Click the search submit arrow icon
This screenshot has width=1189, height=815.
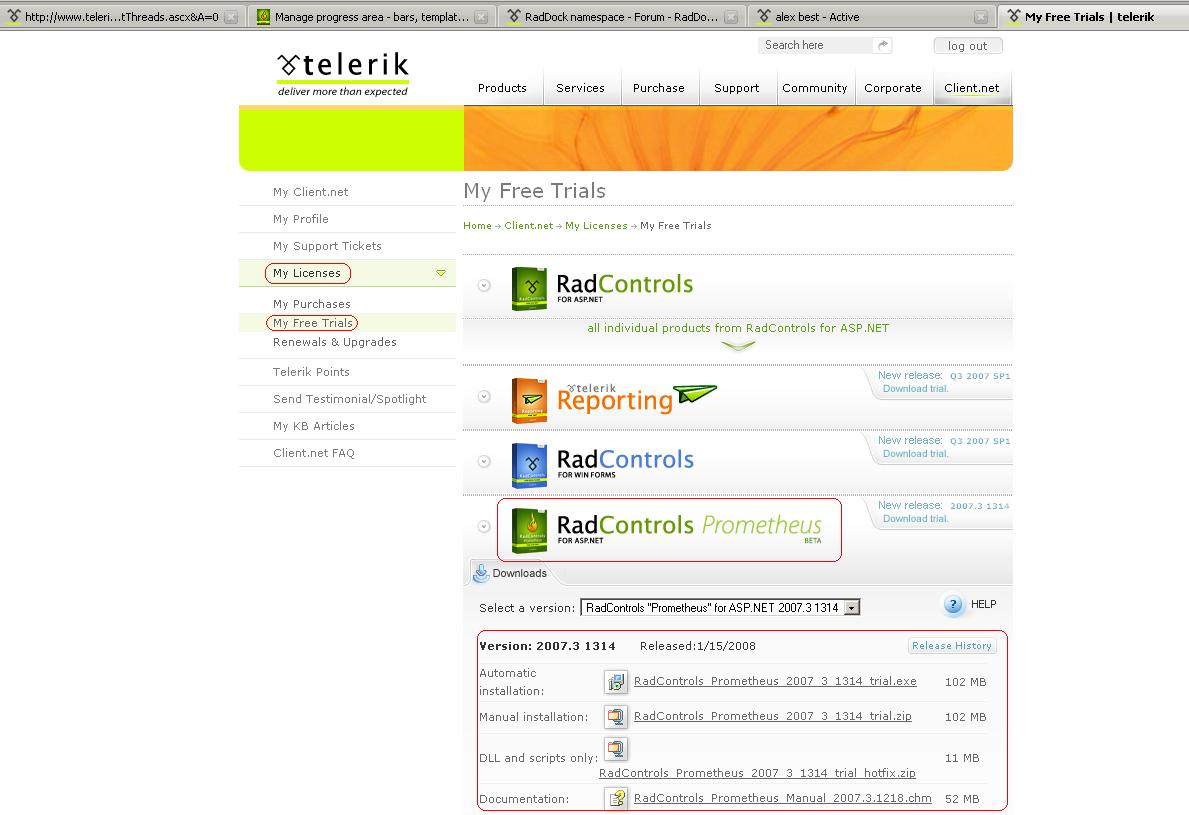[x=883, y=45]
